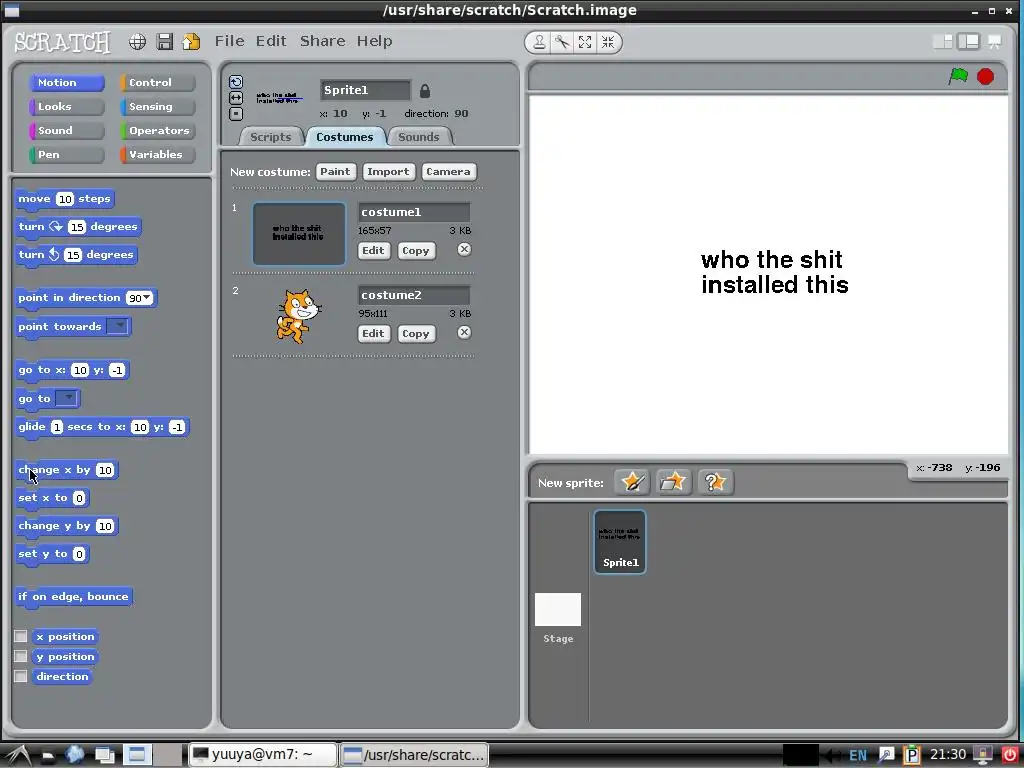Image resolution: width=1024 pixels, height=768 pixels.
Task: Select the grow sprite tool
Action: [x=584, y=42]
